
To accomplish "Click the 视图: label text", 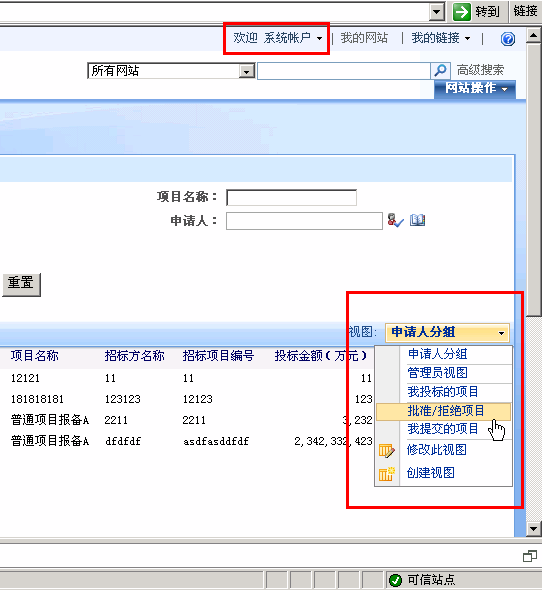I will tap(362, 332).
